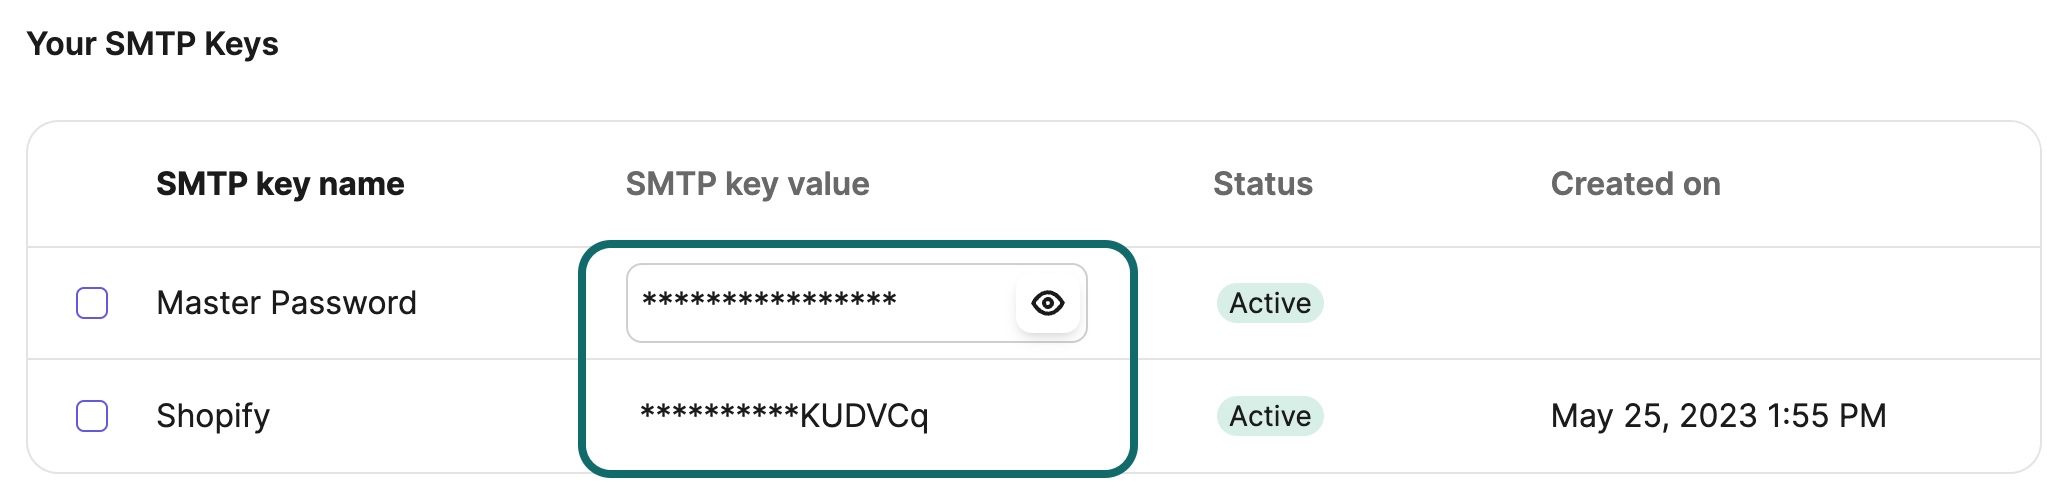
Task: Click the Active badge for Master Password
Action: (1270, 303)
